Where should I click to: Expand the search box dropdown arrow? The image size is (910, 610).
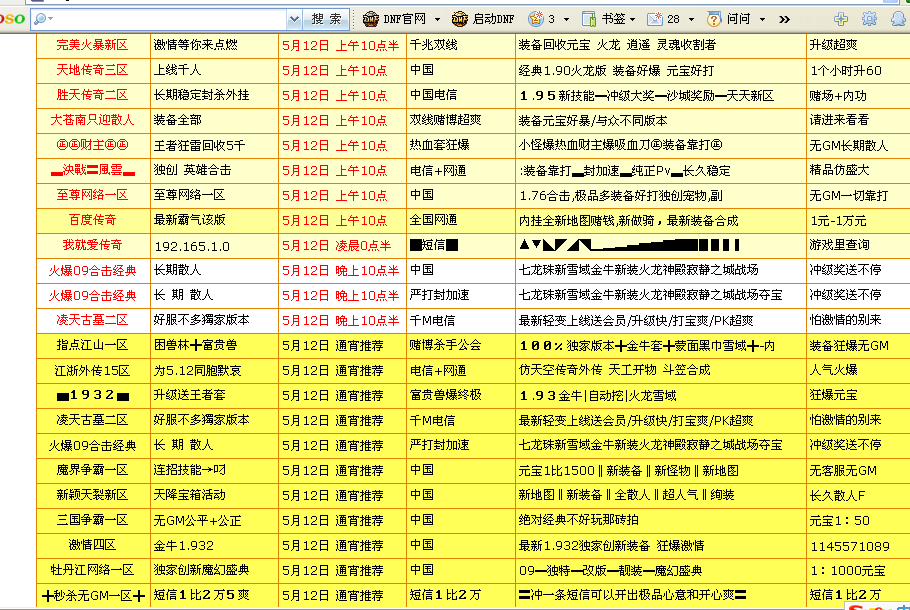pos(294,19)
